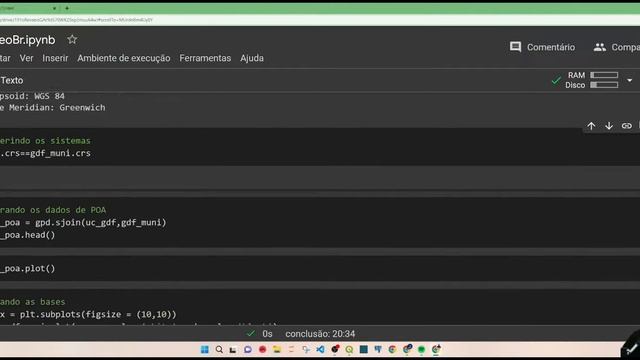
Task: Click the WGS 84 output line
Action: [32, 96]
